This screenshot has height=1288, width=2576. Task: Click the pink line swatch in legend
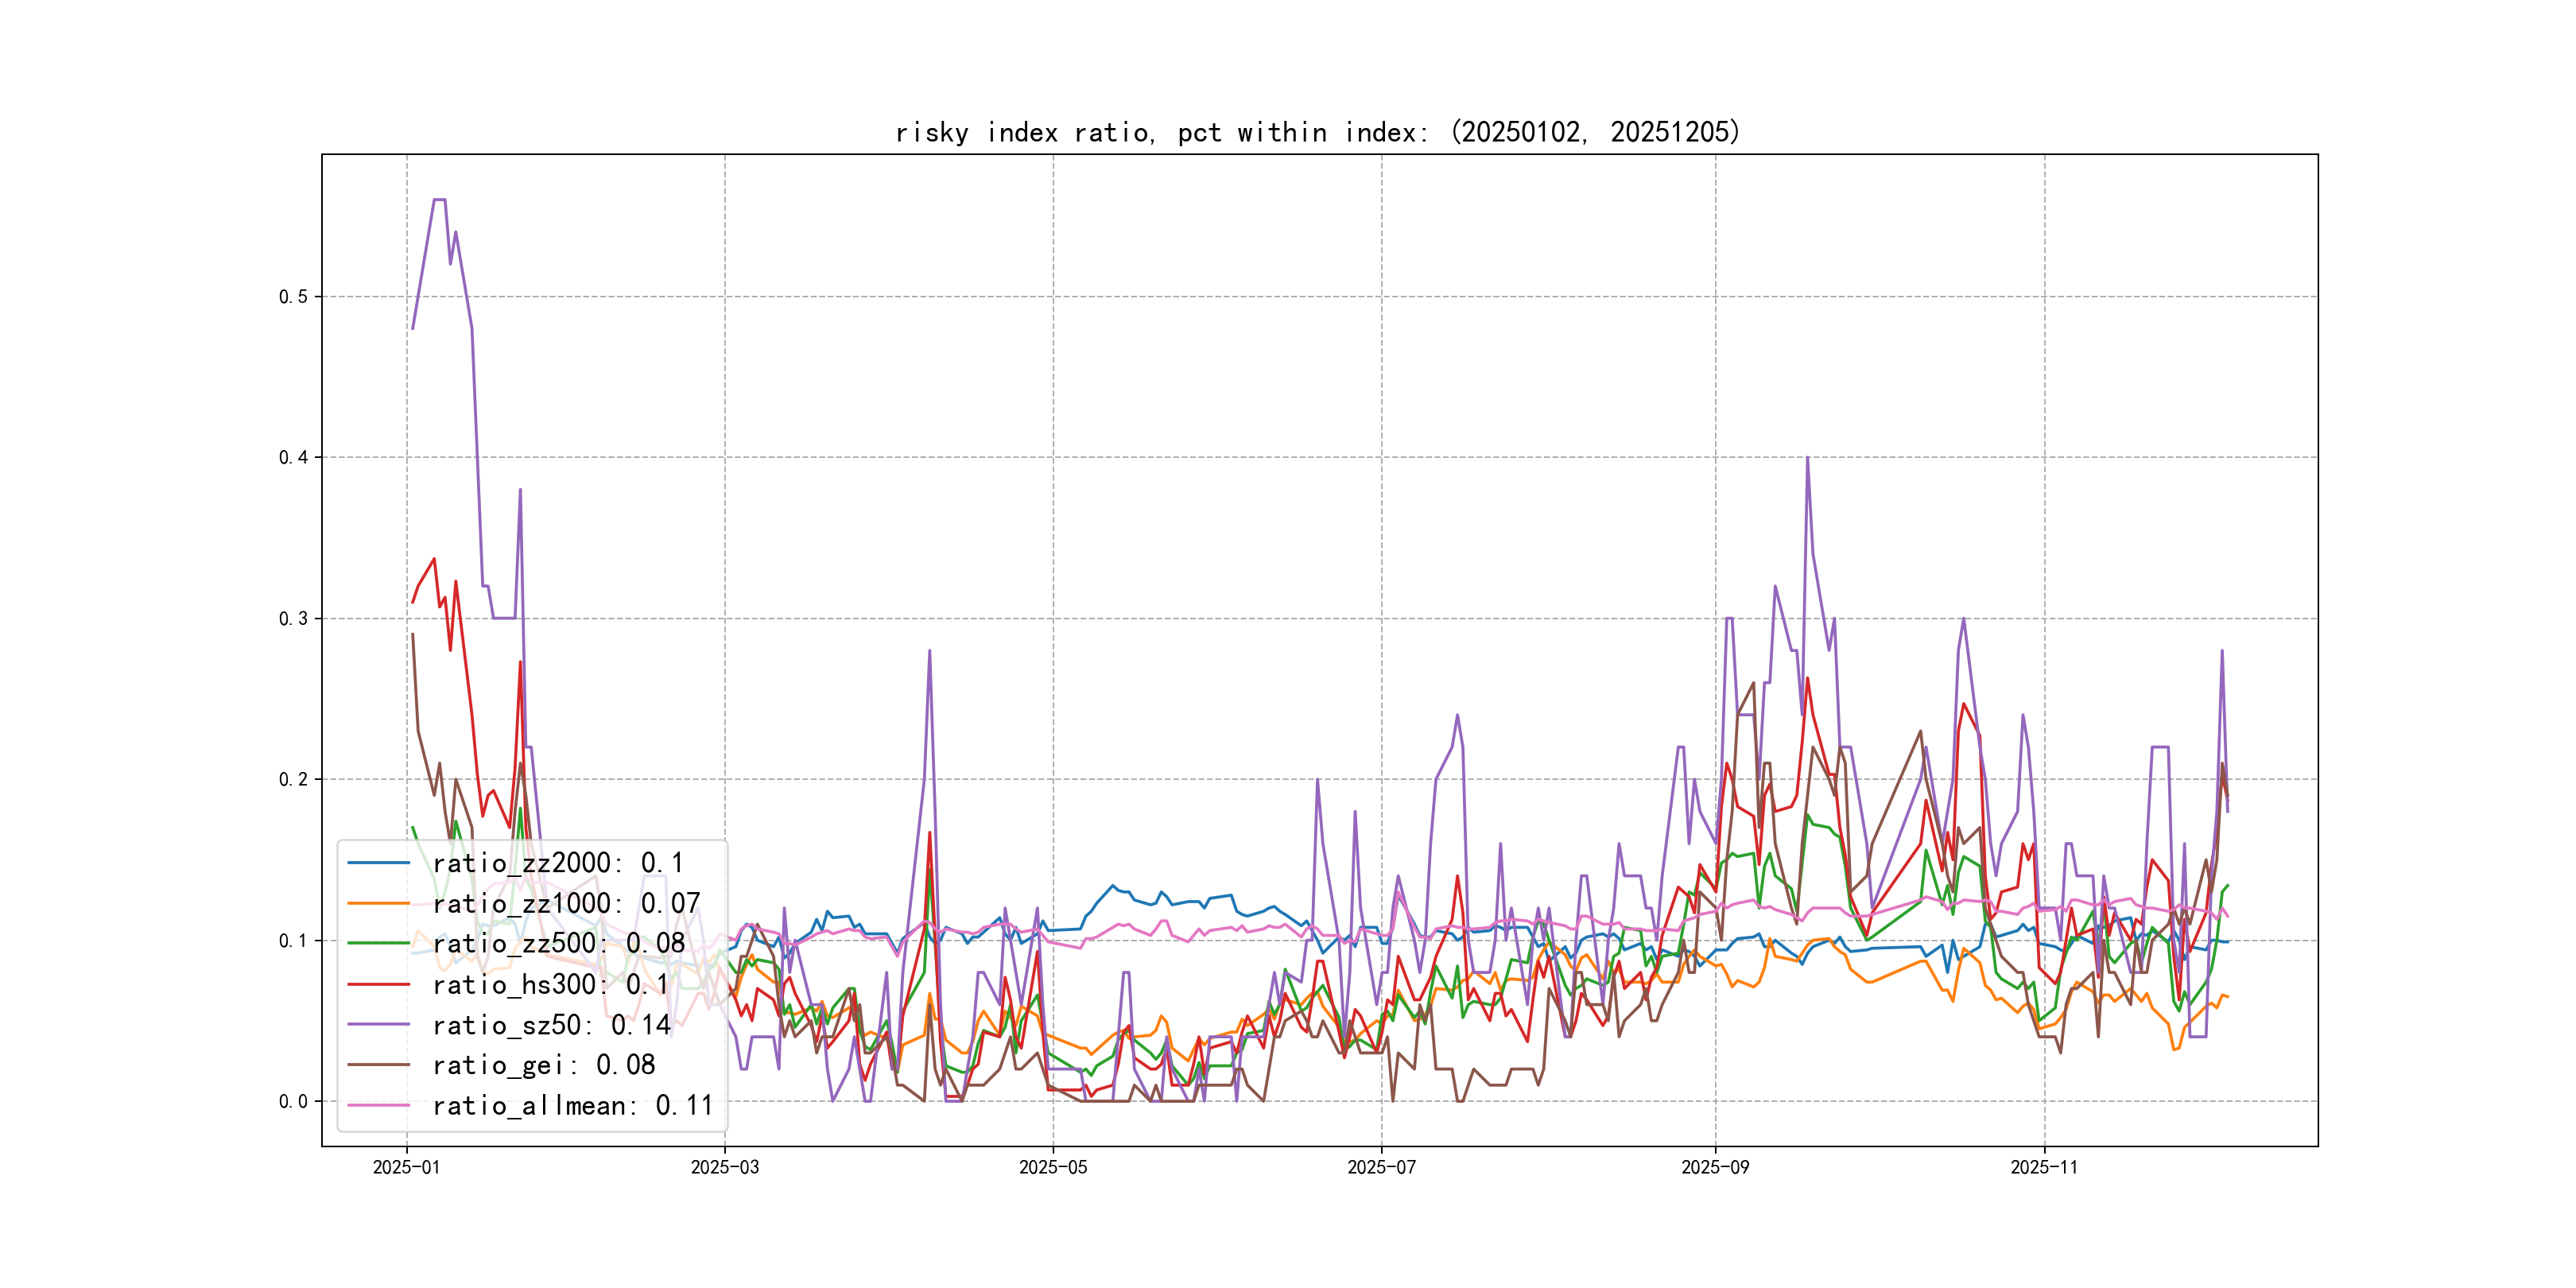point(379,1106)
